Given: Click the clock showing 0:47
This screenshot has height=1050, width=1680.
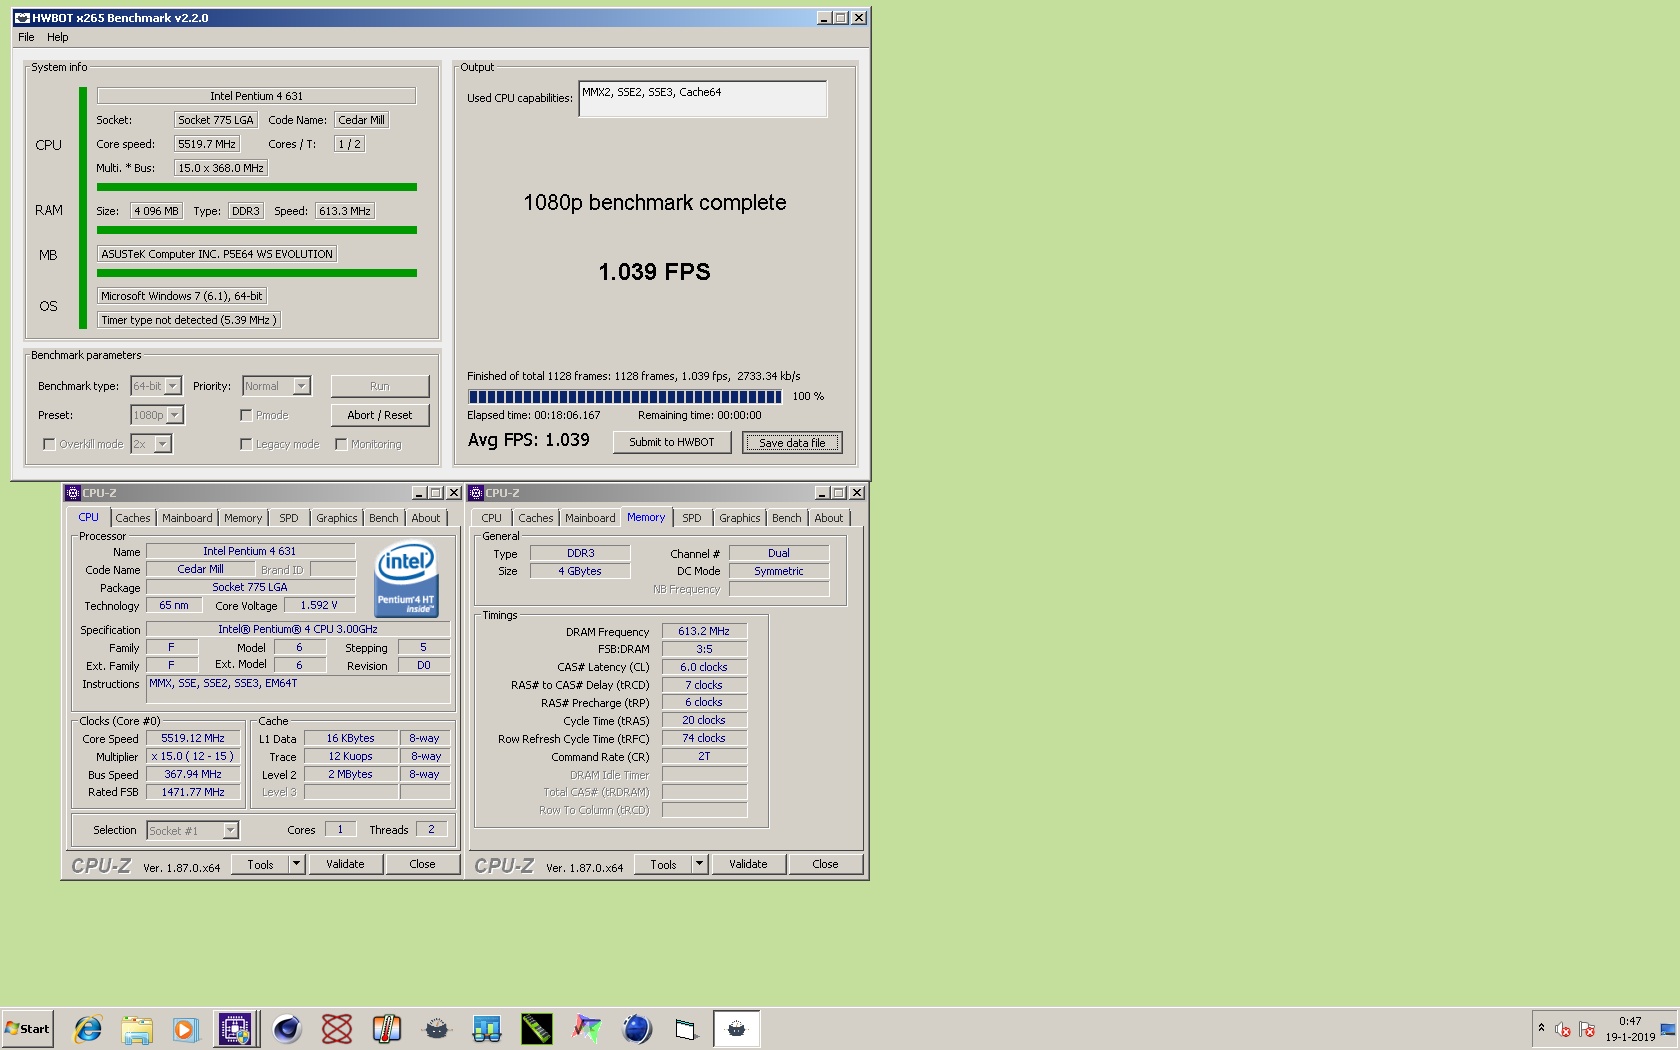Looking at the screenshot, I should [1630, 1021].
